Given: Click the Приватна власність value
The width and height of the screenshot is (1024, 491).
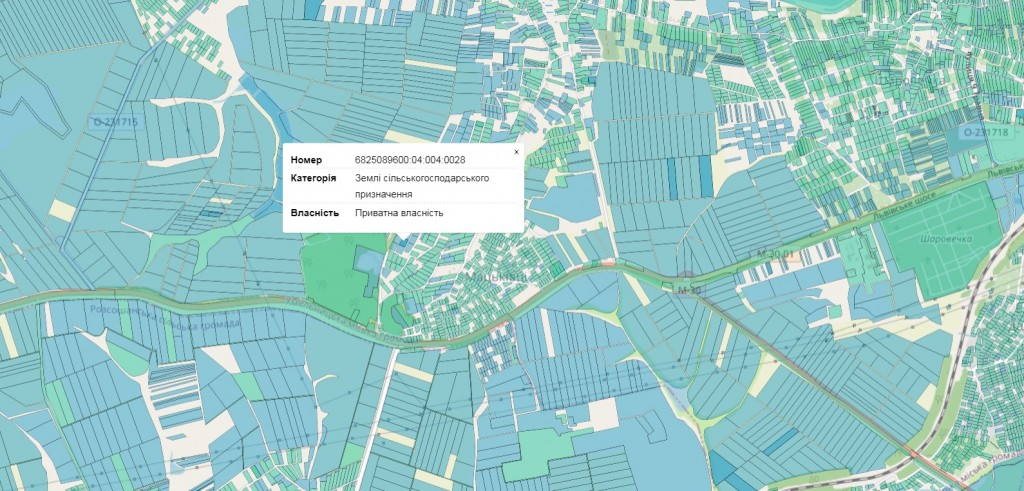Looking at the screenshot, I should [399, 213].
